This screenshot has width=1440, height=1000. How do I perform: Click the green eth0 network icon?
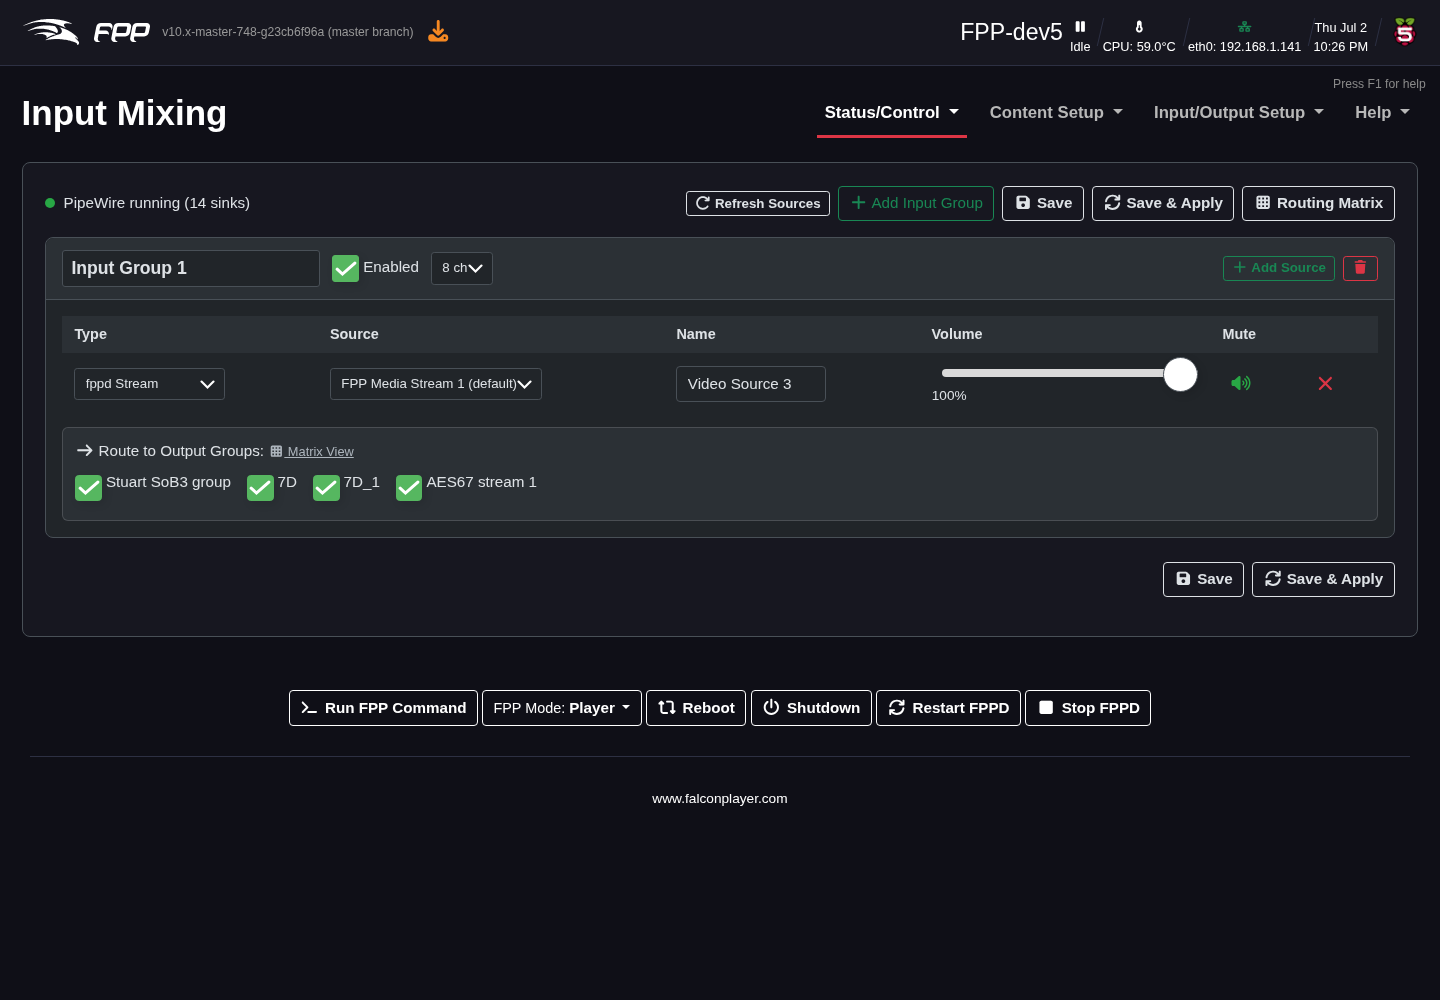click(x=1244, y=27)
